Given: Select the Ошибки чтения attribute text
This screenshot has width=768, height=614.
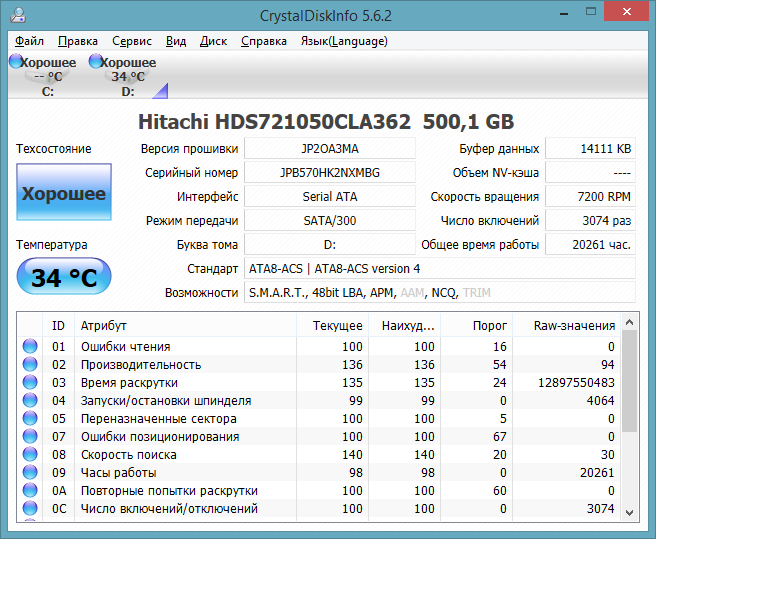Looking at the screenshot, I should [x=125, y=347].
